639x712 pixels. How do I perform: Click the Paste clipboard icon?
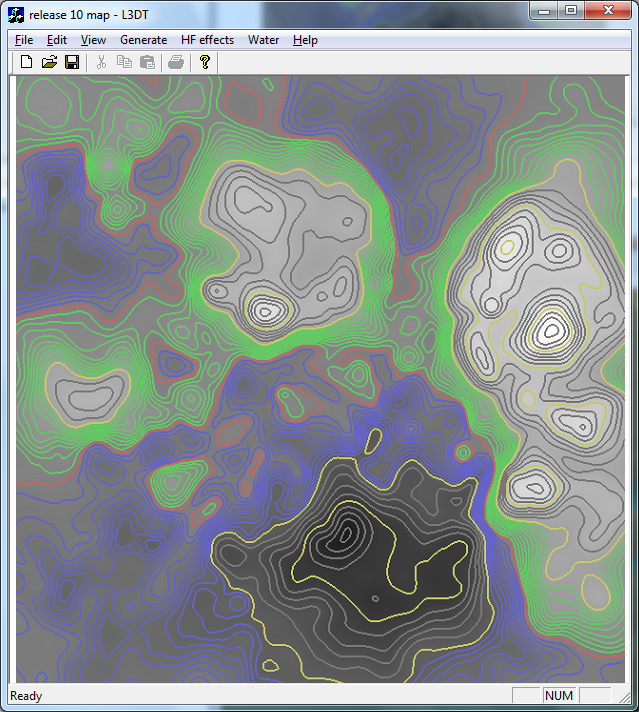coord(147,62)
